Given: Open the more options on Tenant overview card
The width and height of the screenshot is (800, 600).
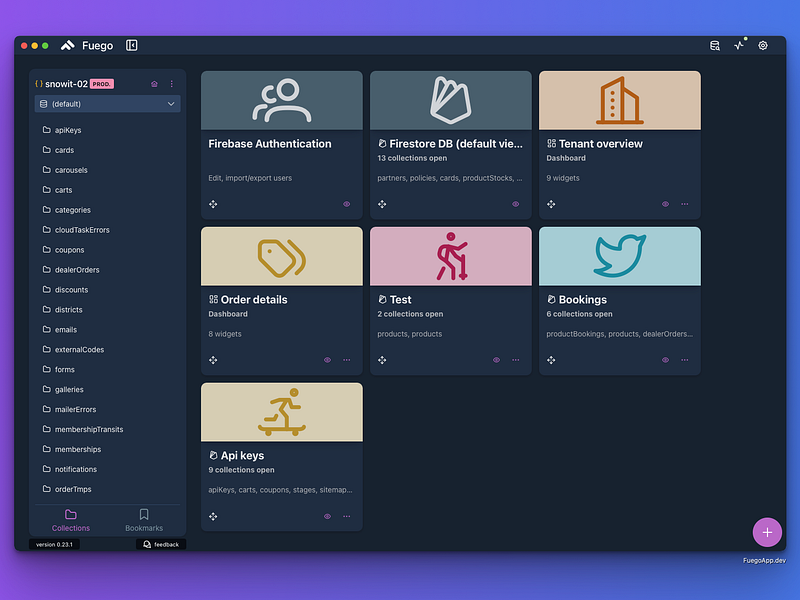Looking at the screenshot, I should pyautogui.click(x=685, y=204).
